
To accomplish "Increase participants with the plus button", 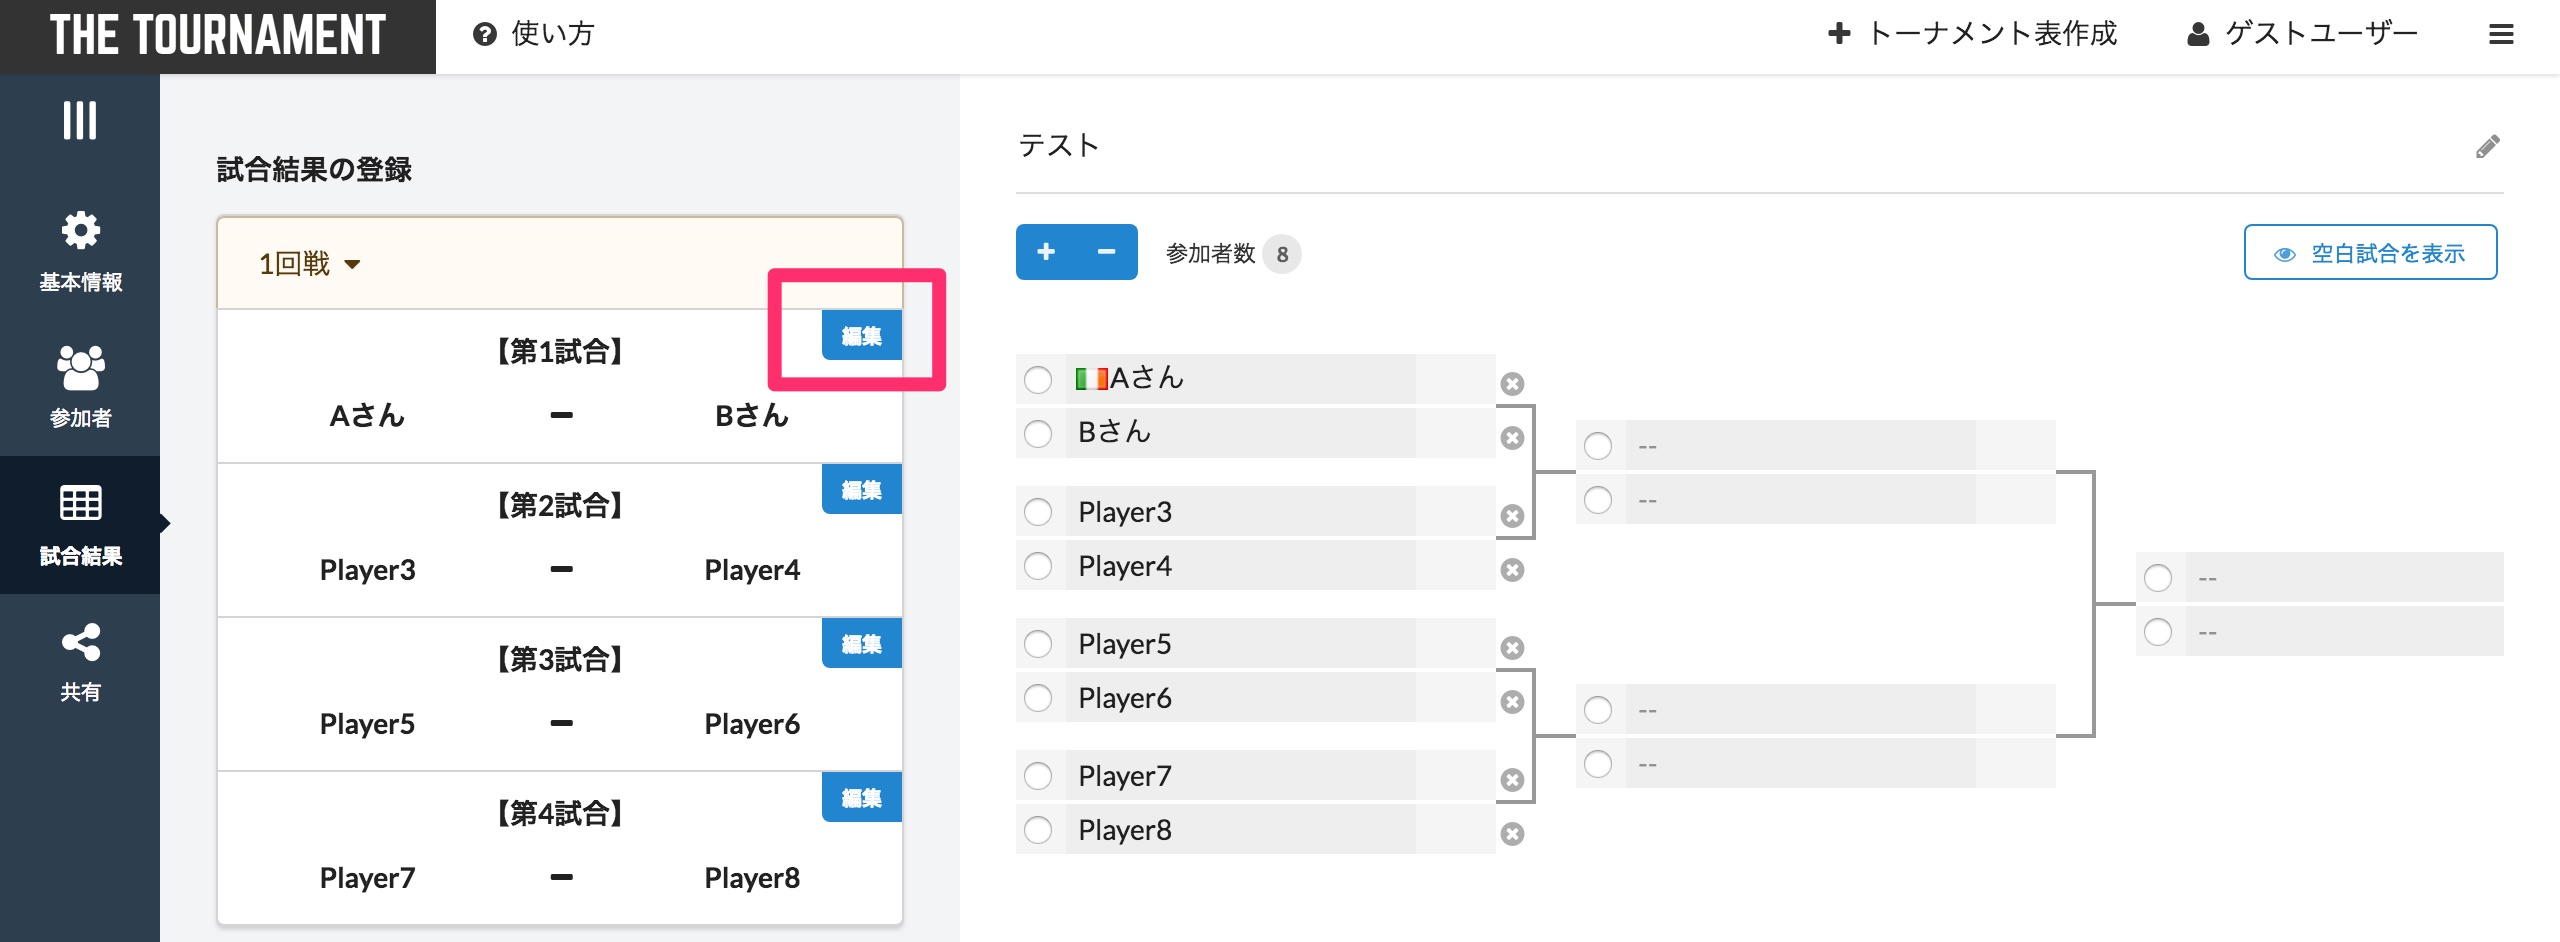I will 1046,252.
